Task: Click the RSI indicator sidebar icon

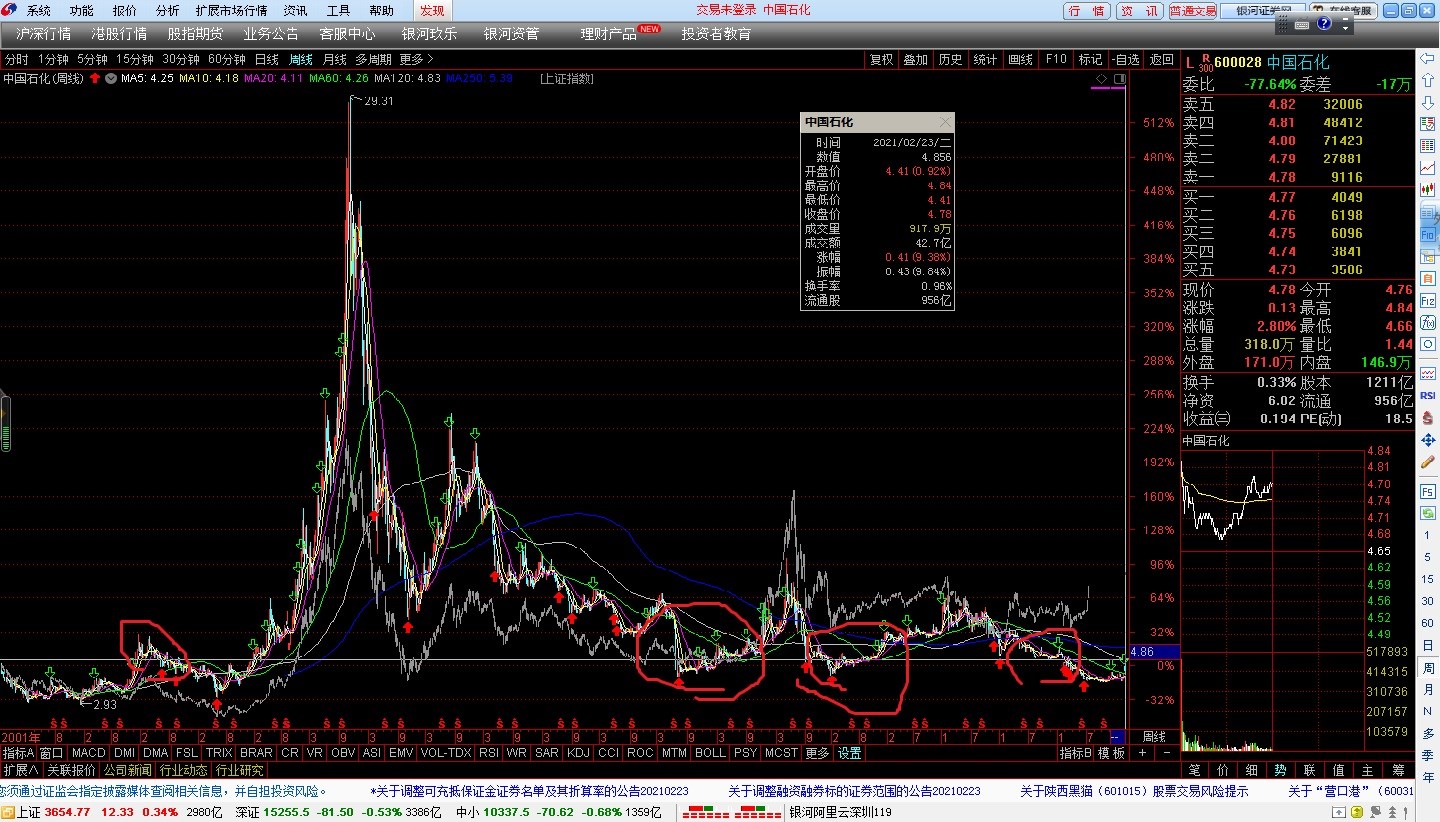Action: pos(1428,396)
